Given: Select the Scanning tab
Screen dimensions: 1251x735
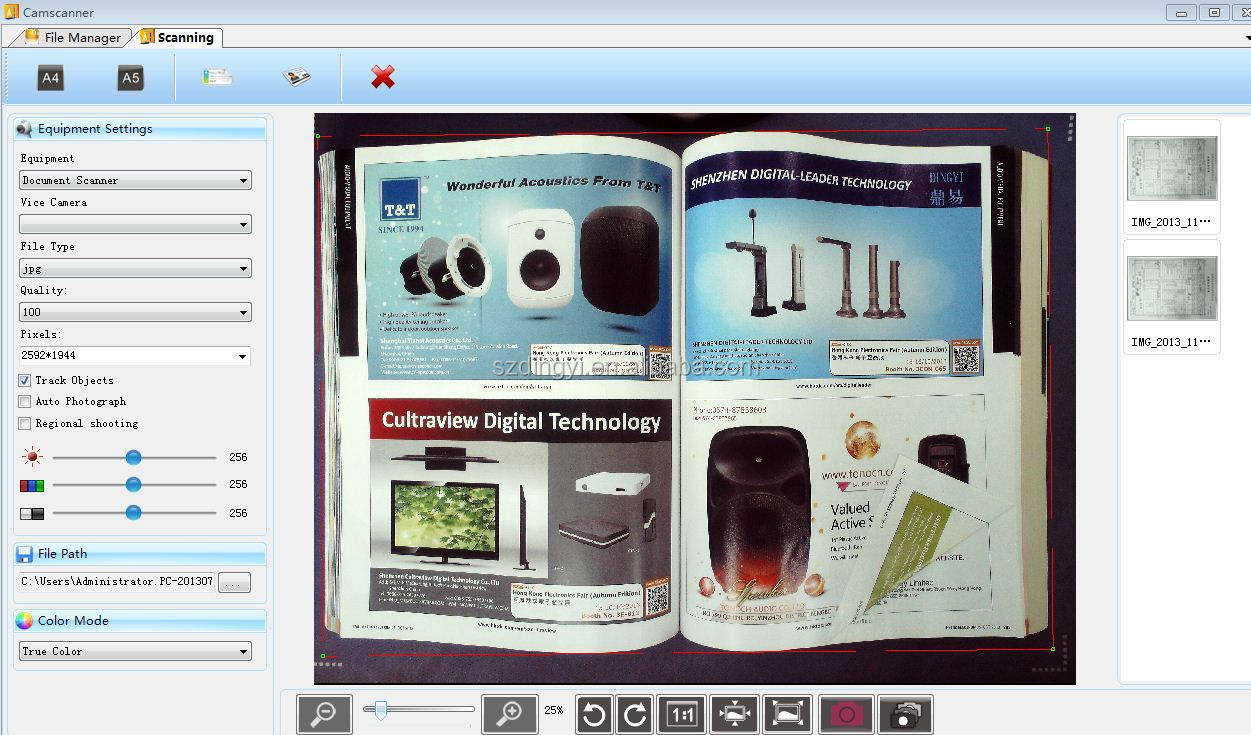Looking at the screenshot, I should coord(178,37).
